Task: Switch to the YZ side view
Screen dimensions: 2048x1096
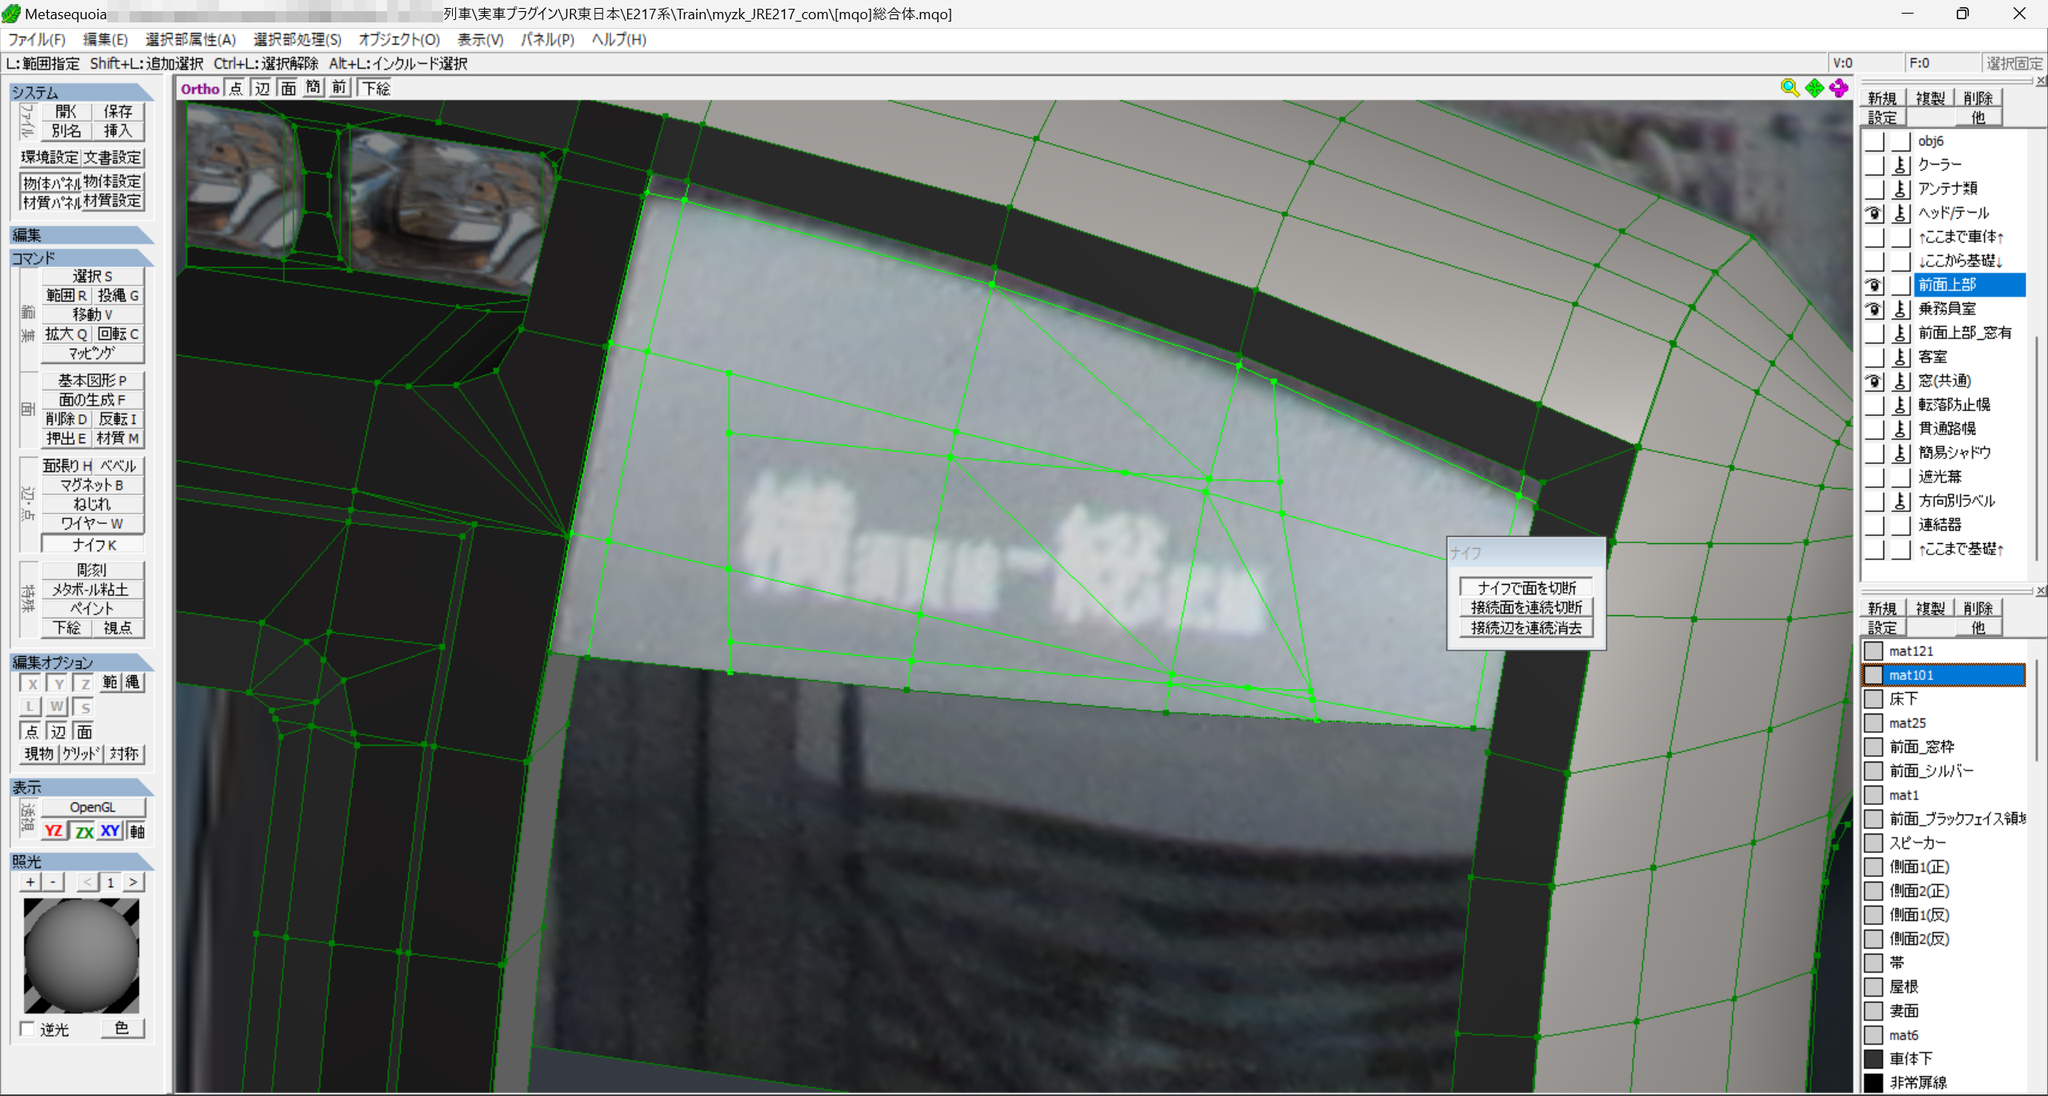Action: coord(54,831)
